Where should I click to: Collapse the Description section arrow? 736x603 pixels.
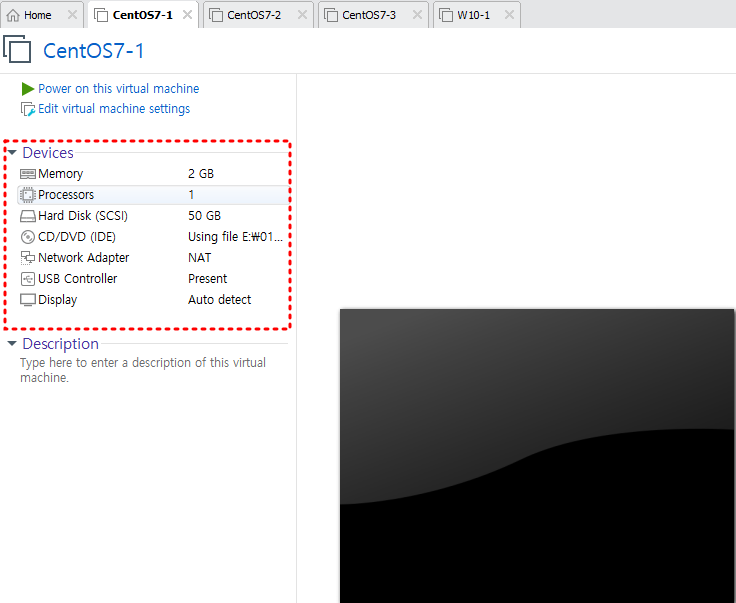pyautogui.click(x=12, y=344)
